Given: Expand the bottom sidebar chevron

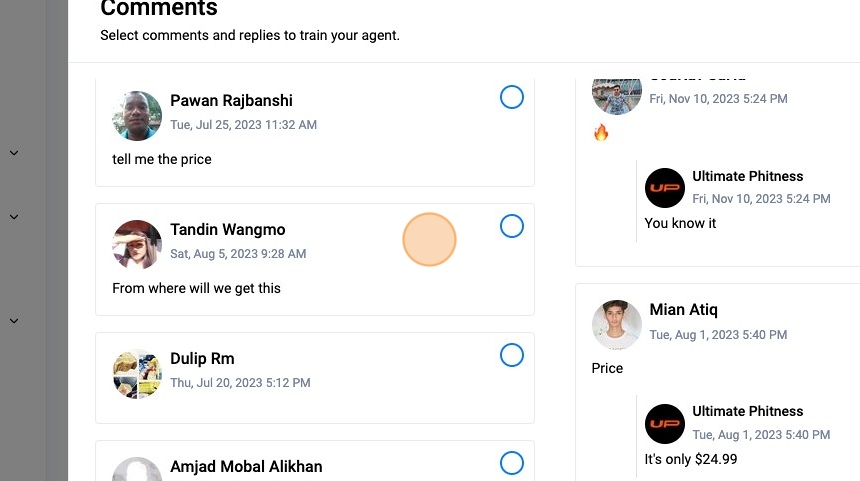Looking at the screenshot, I should coord(14,321).
